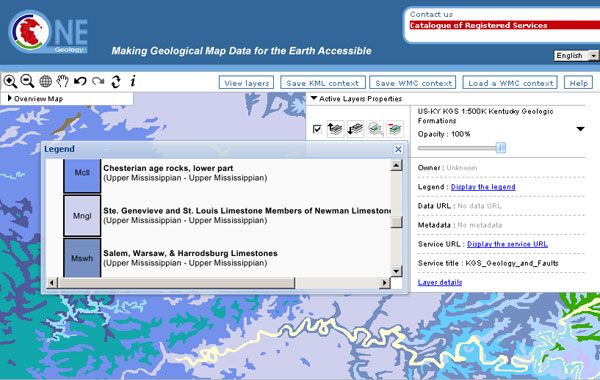Select the zoom in magnifier tool
This screenshot has height=380, width=600.
[10, 82]
